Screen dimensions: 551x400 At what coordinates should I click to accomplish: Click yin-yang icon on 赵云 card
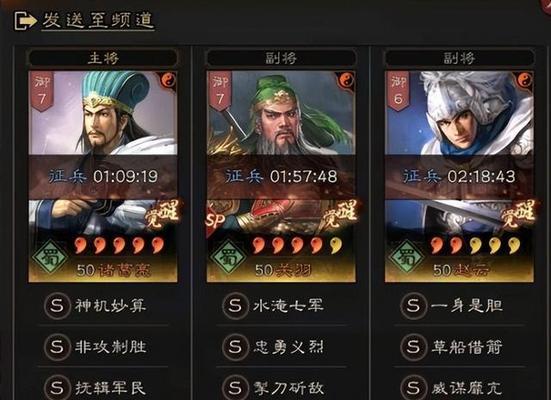click(525, 80)
